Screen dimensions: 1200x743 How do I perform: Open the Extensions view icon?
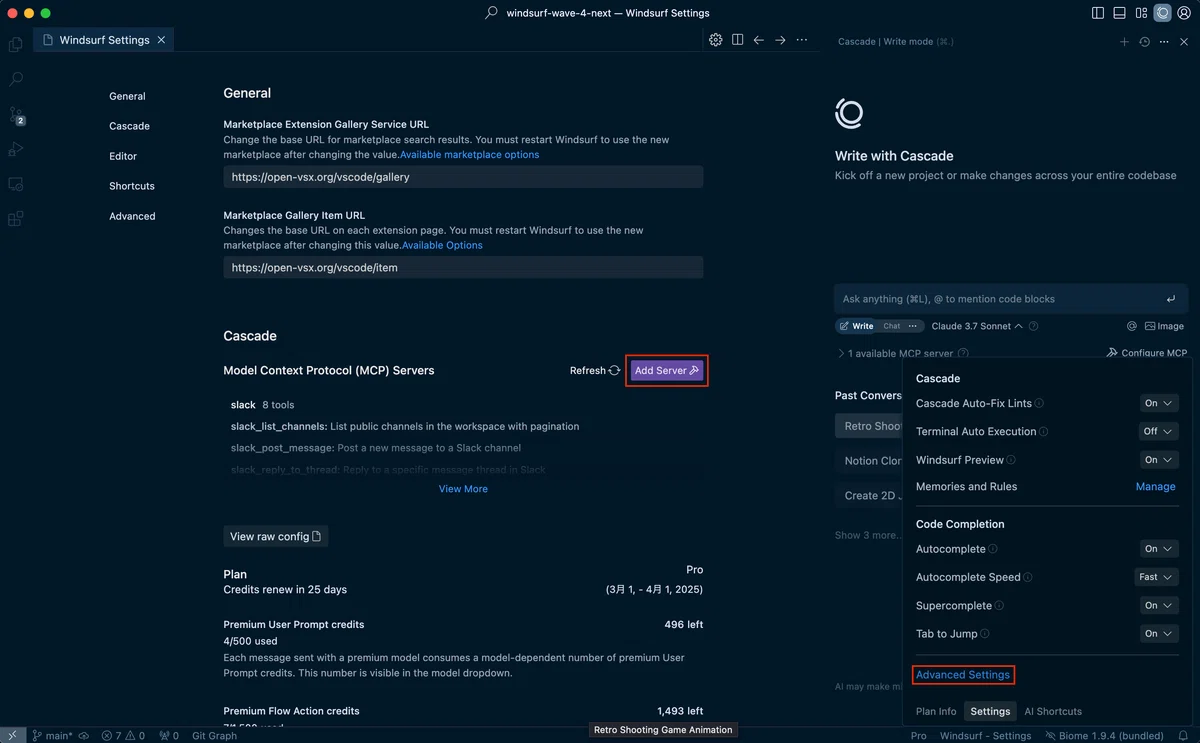(15, 219)
